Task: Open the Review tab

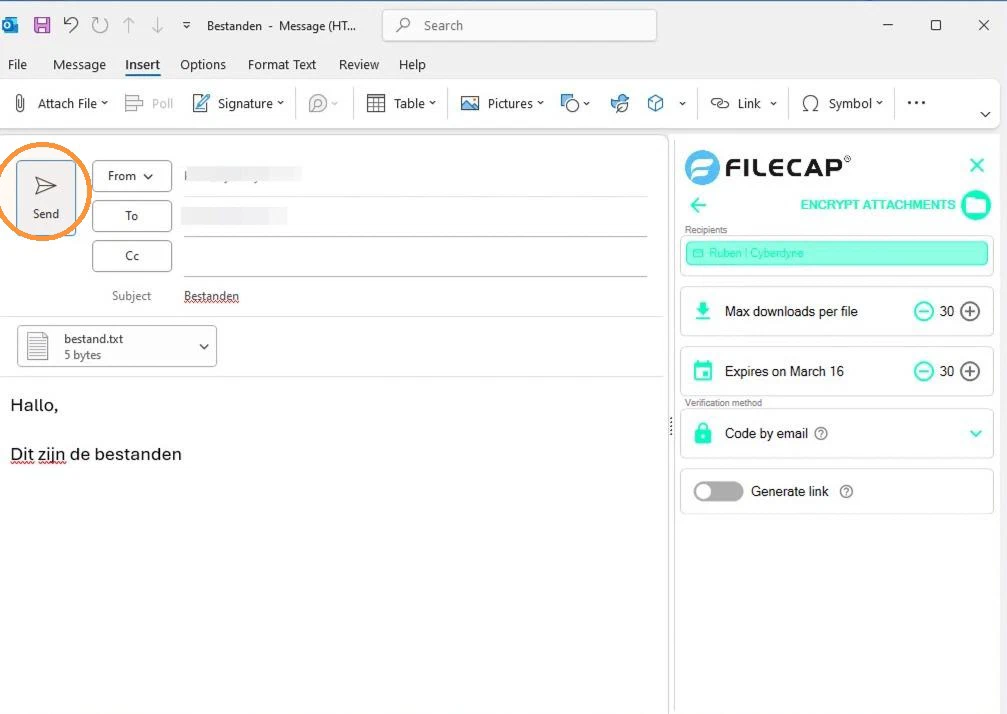Action: point(359,65)
